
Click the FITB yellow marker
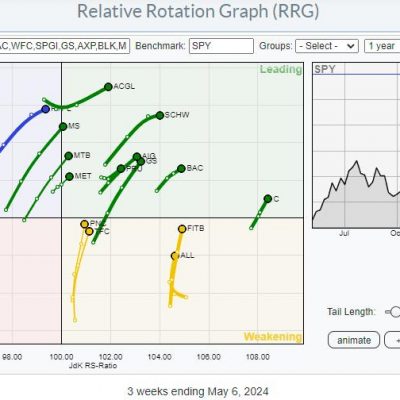182,229
